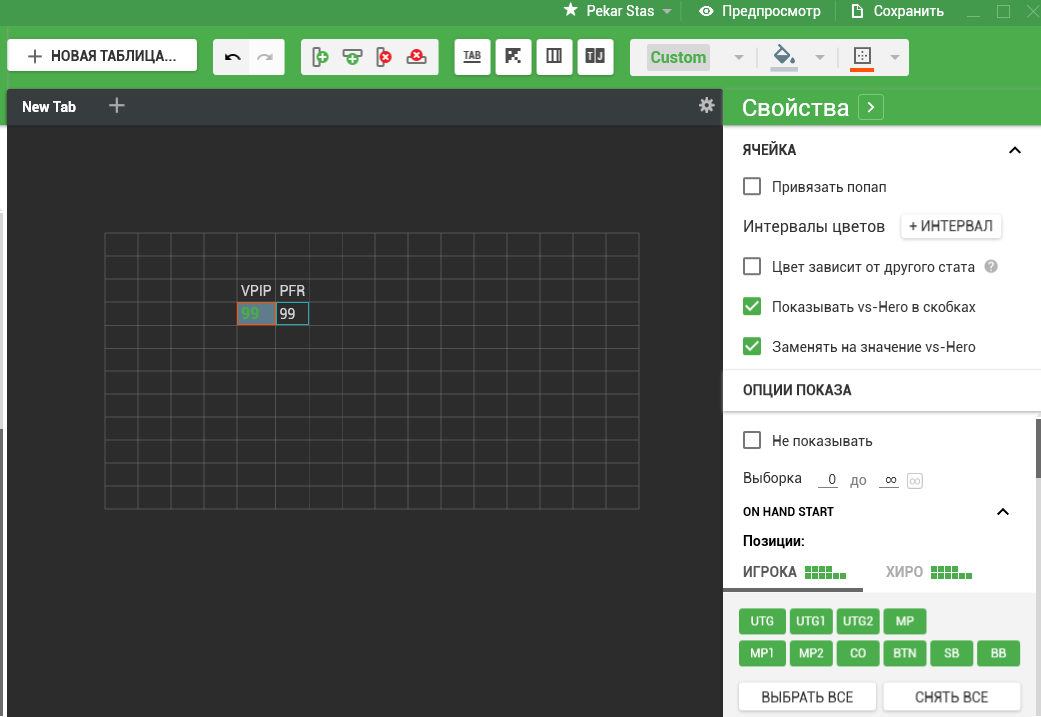Click the delete row icon
The width and height of the screenshot is (1041, 717).
416,57
